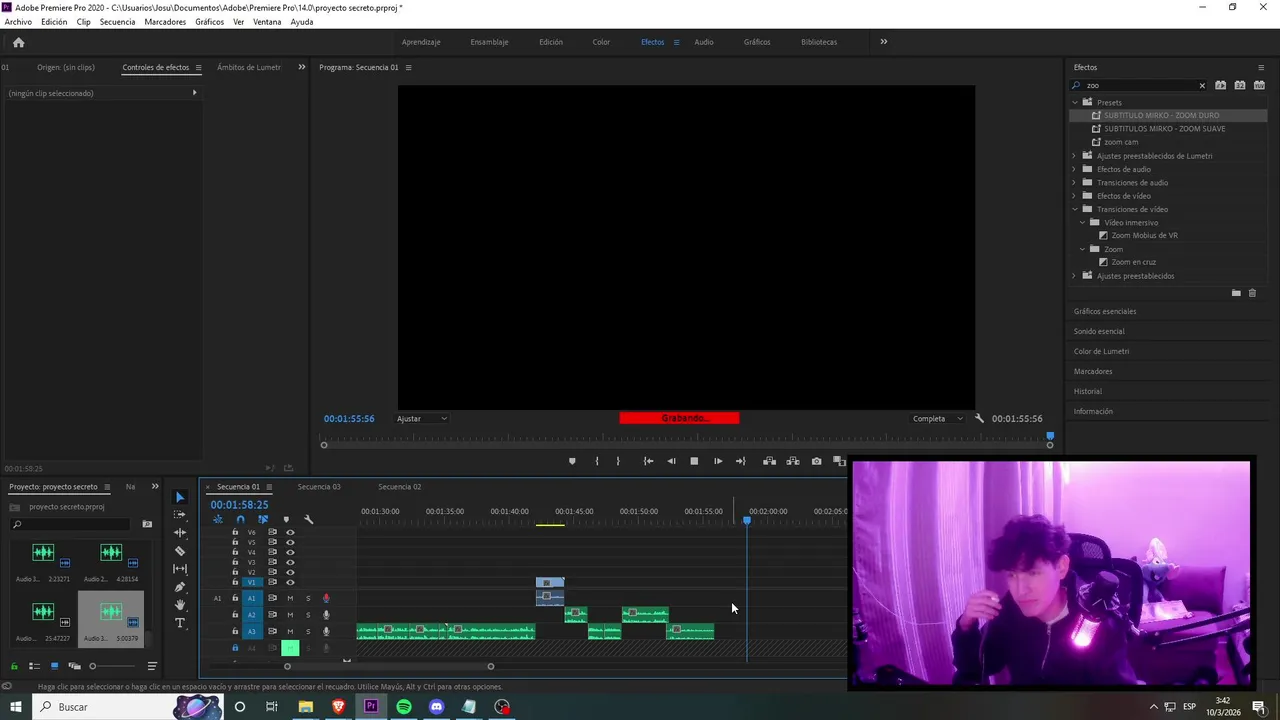Open timeline display settings wrench
Viewport: 1280px width, 720px height.
pyautogui.click(x=308, y=519)
